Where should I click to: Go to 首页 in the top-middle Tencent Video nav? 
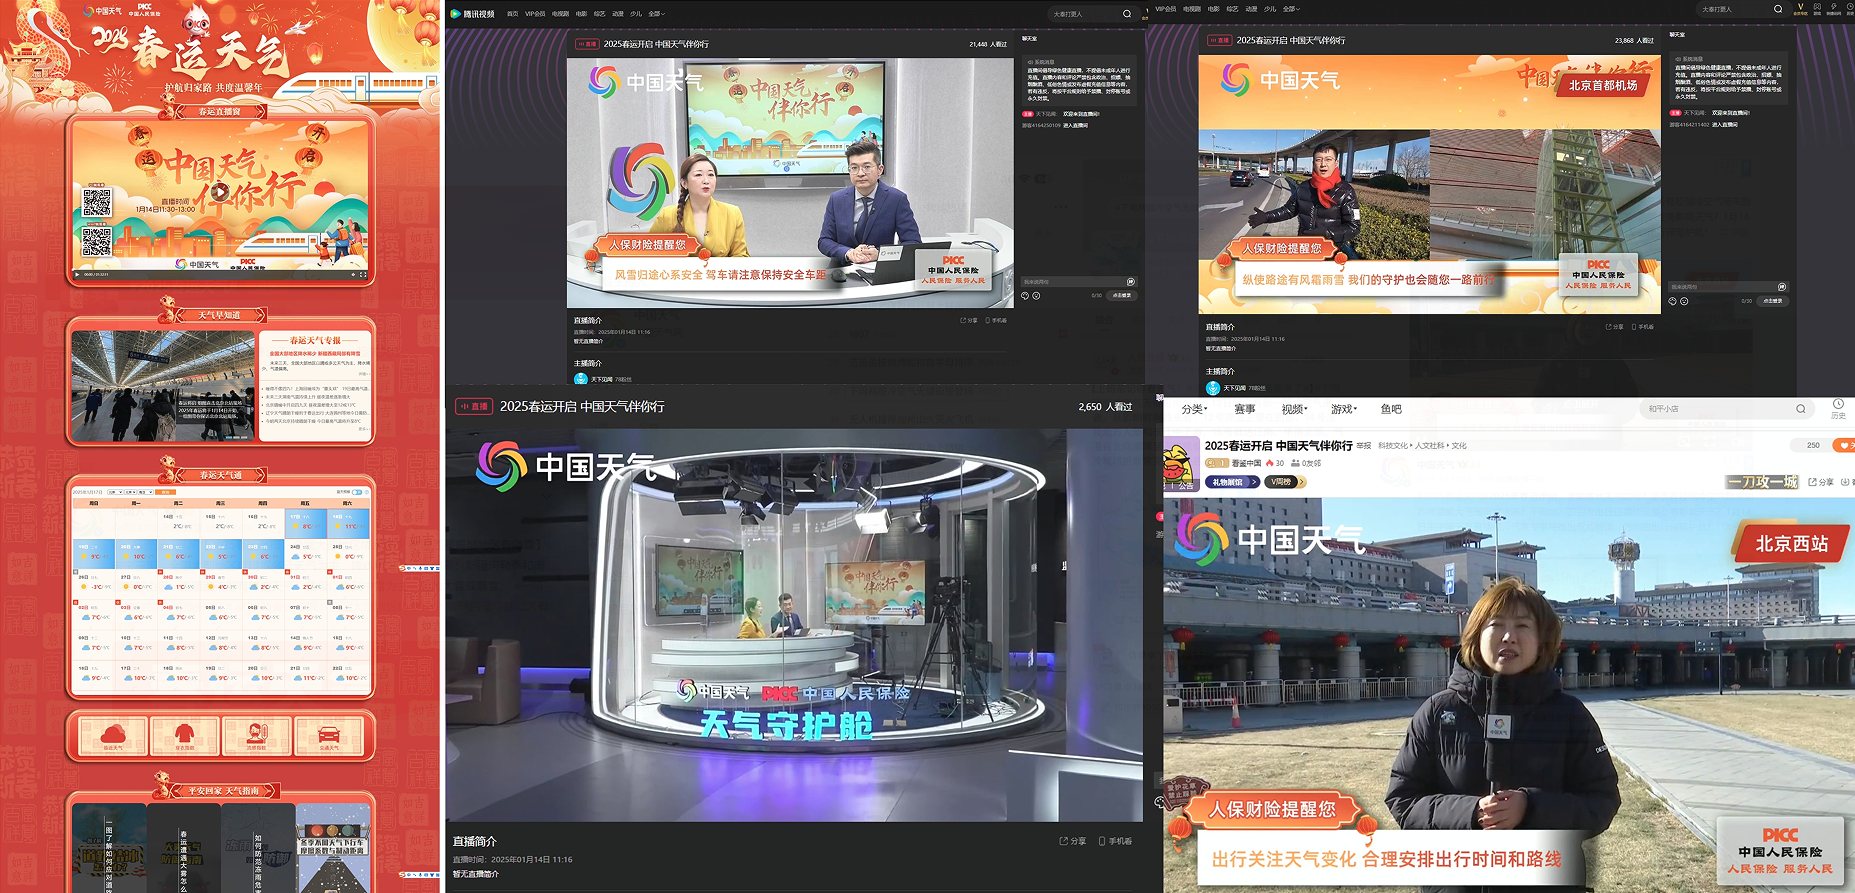tap(512, 14)
